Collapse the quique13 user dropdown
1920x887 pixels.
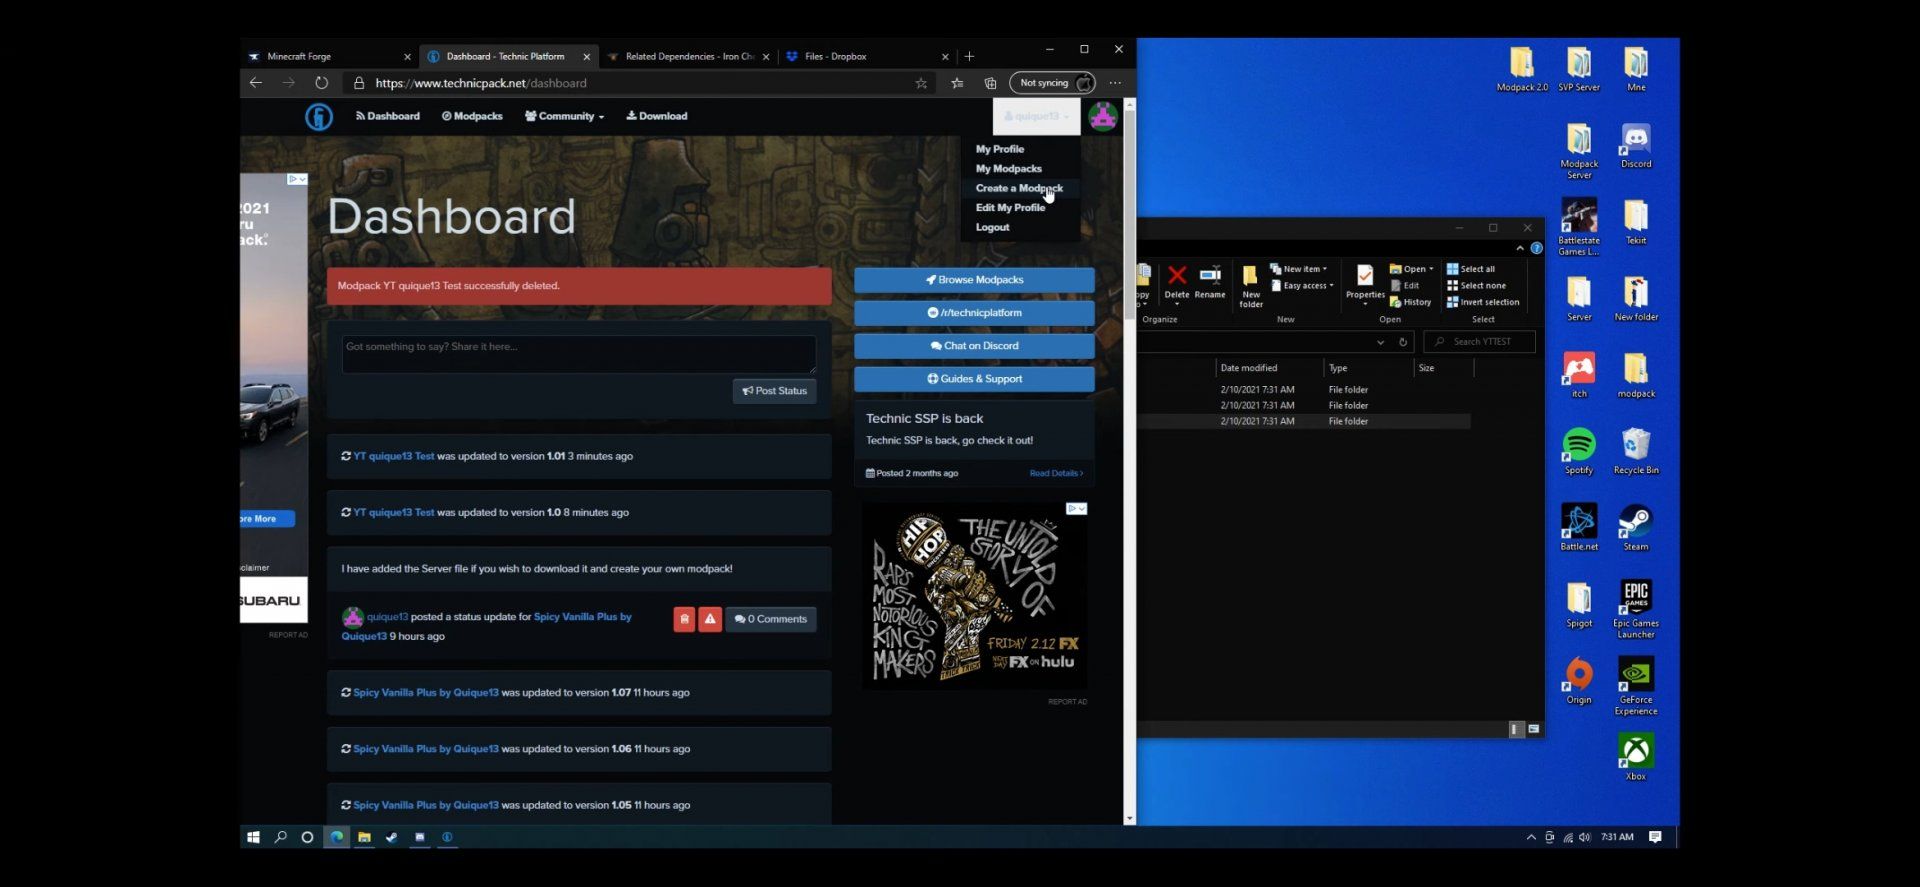click(1037, 116)
